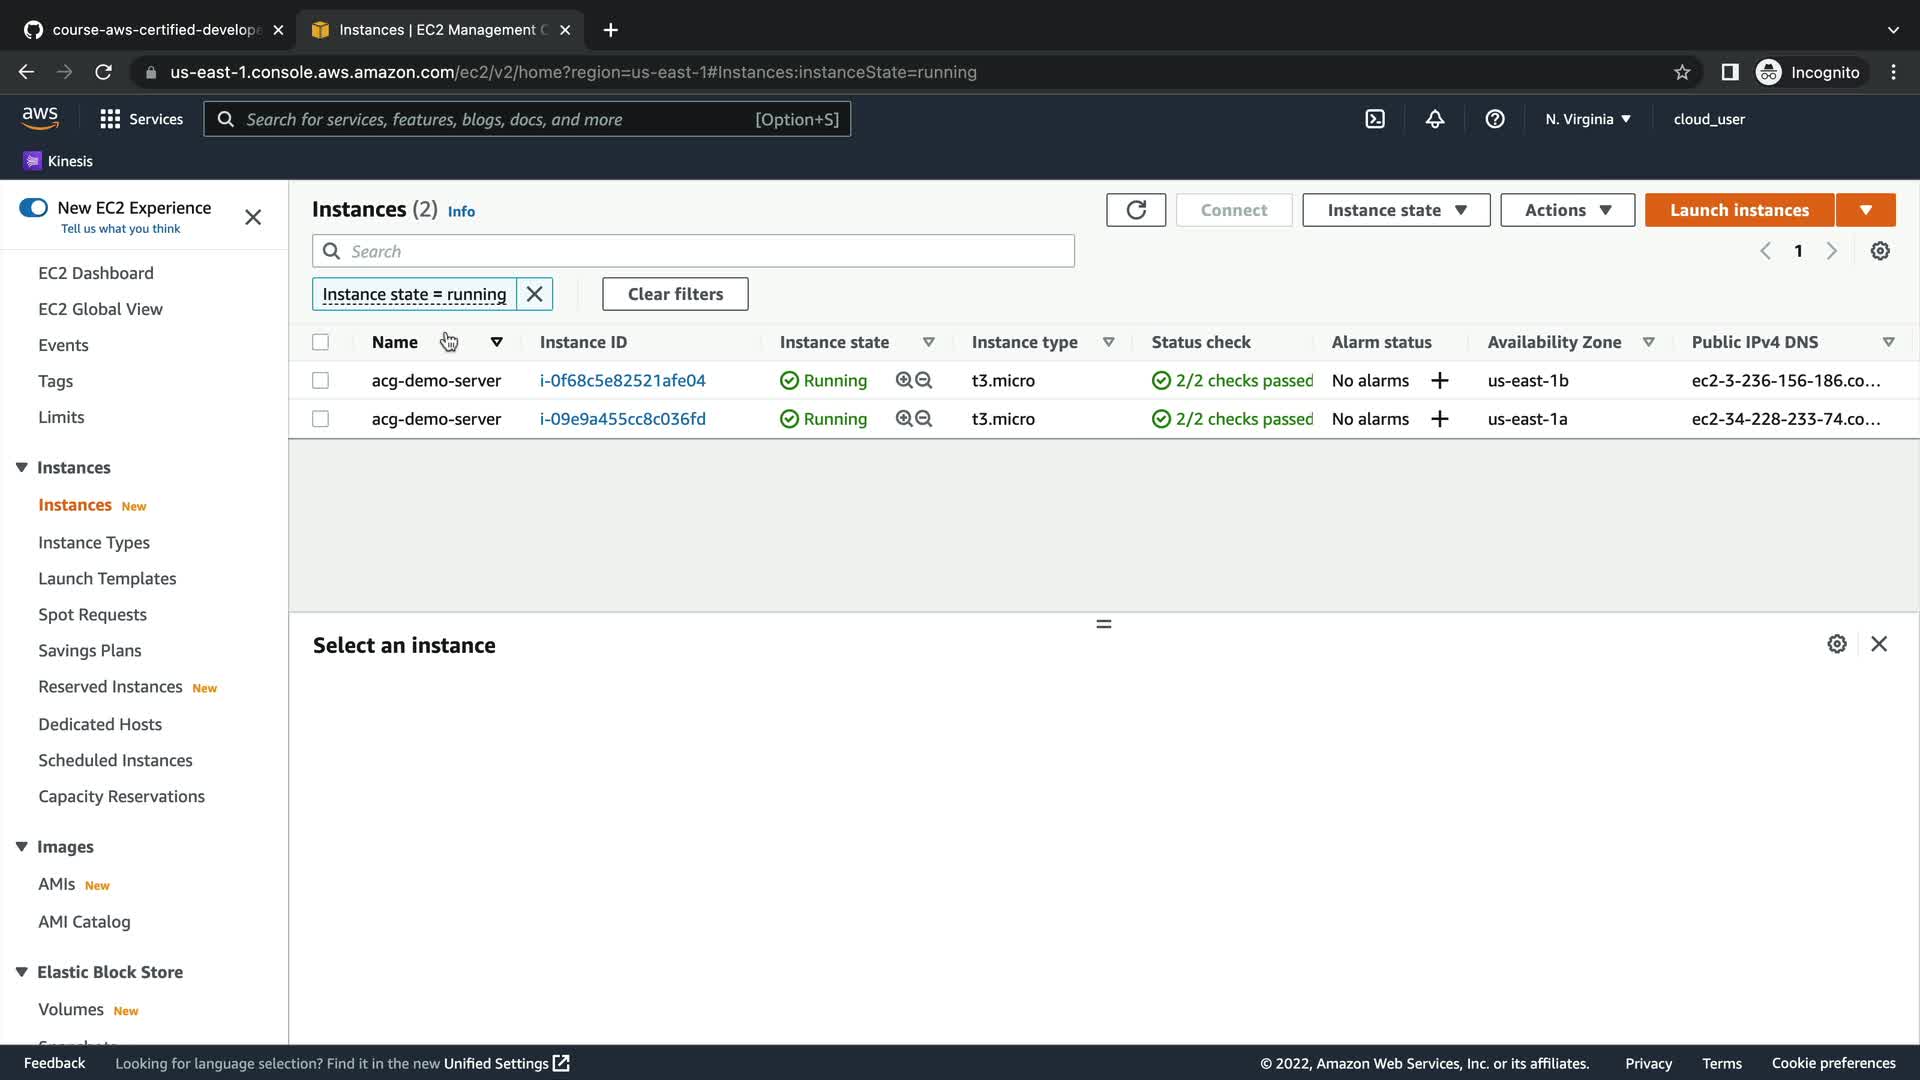Switch to the course-aws-certified-developer browser tab

coord(155,30)
